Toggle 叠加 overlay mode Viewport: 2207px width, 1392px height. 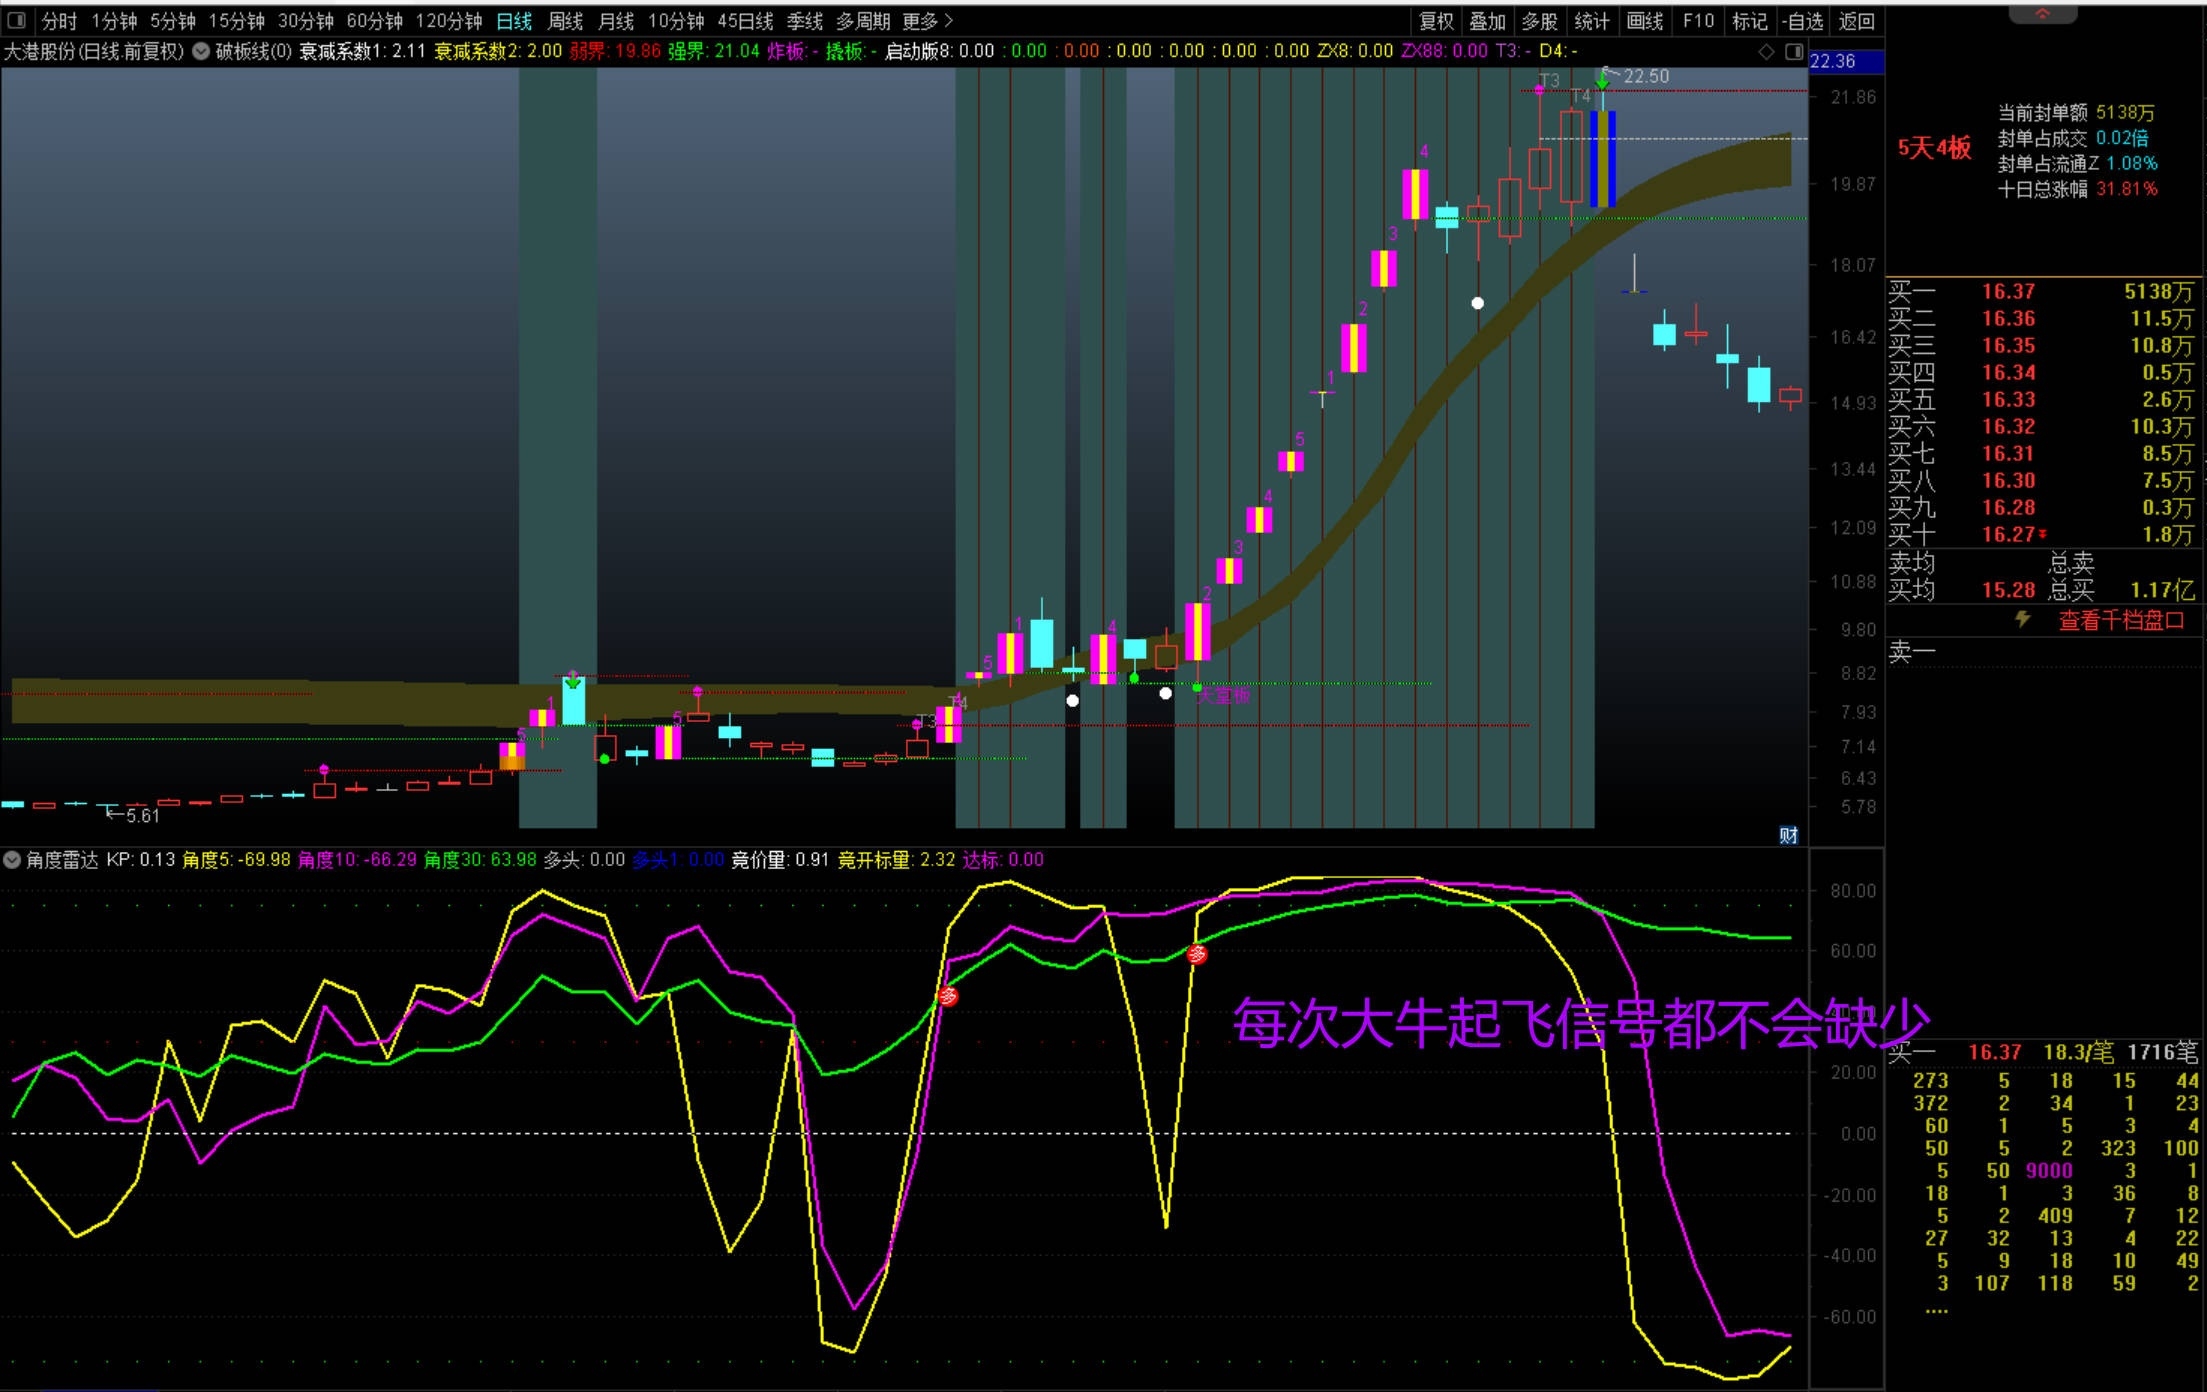(x=1487, y=21)
